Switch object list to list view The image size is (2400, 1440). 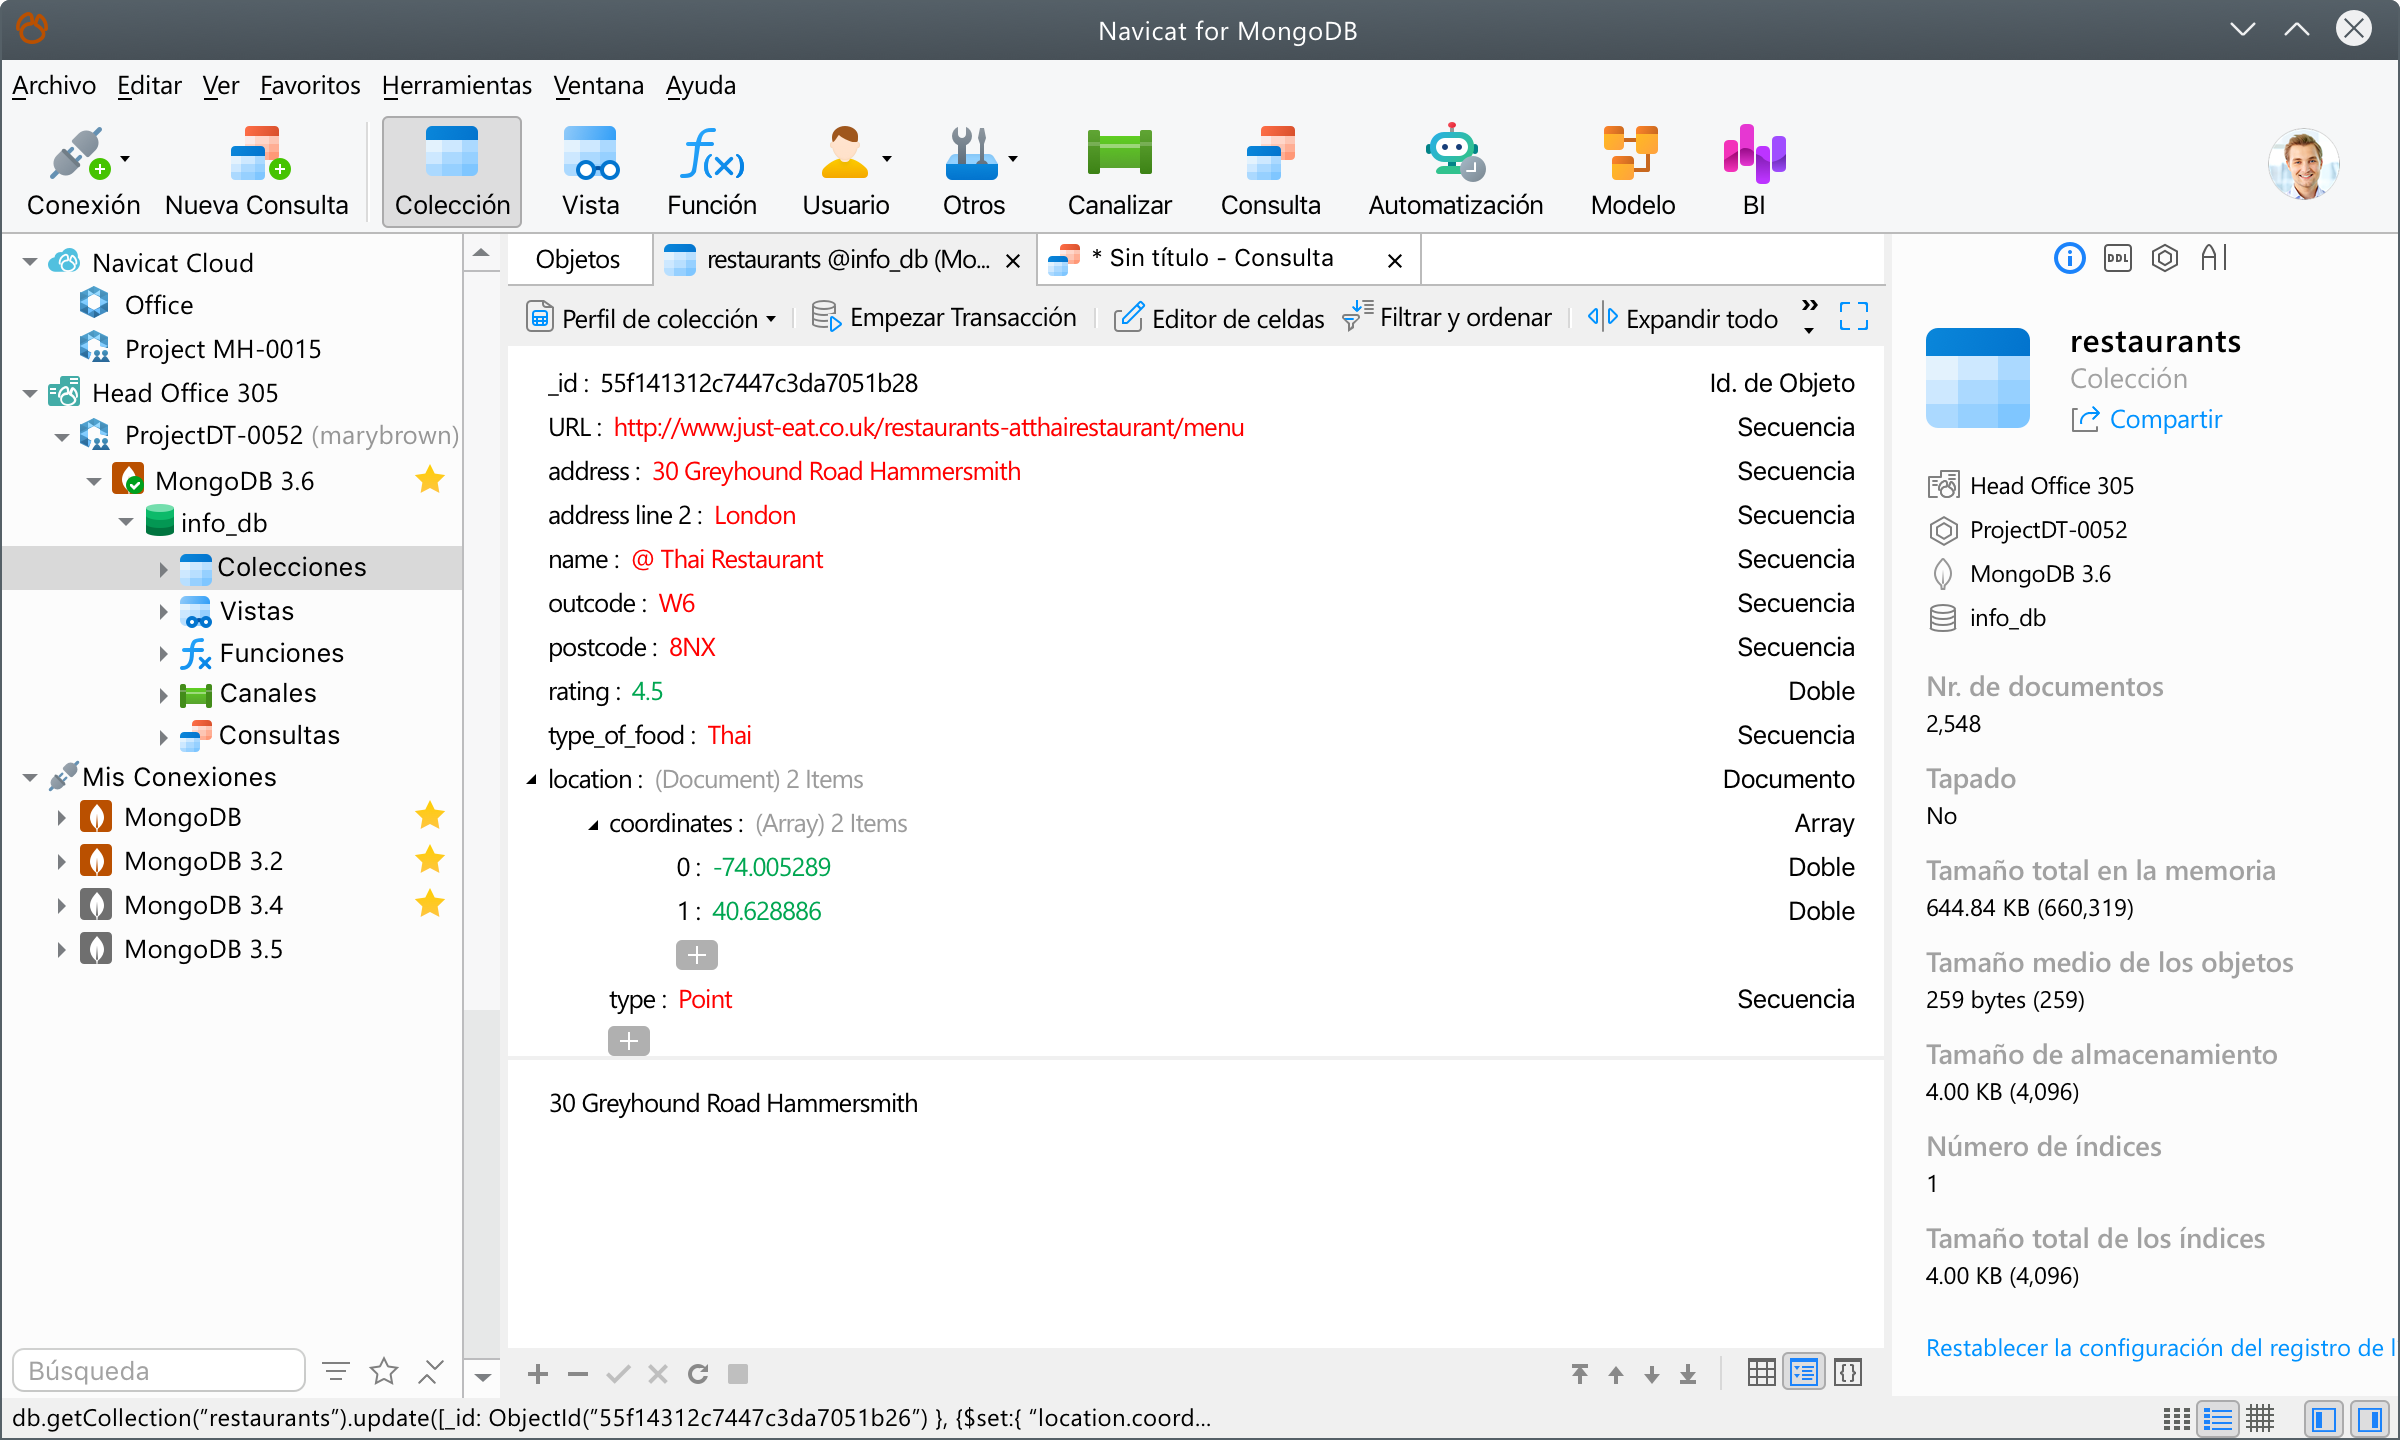pos(2217,1419)
